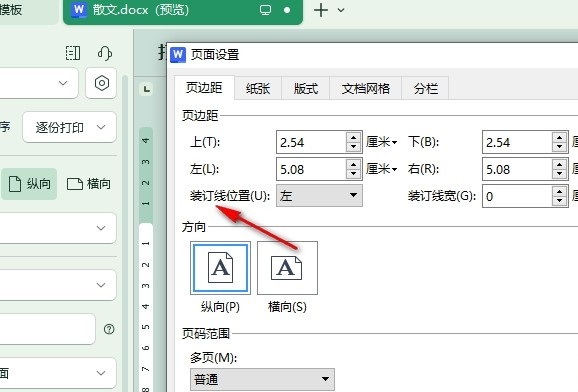Click the vertical ruler beside the document
This screenshot has width=578, height=392.
(x=146, y=260)
